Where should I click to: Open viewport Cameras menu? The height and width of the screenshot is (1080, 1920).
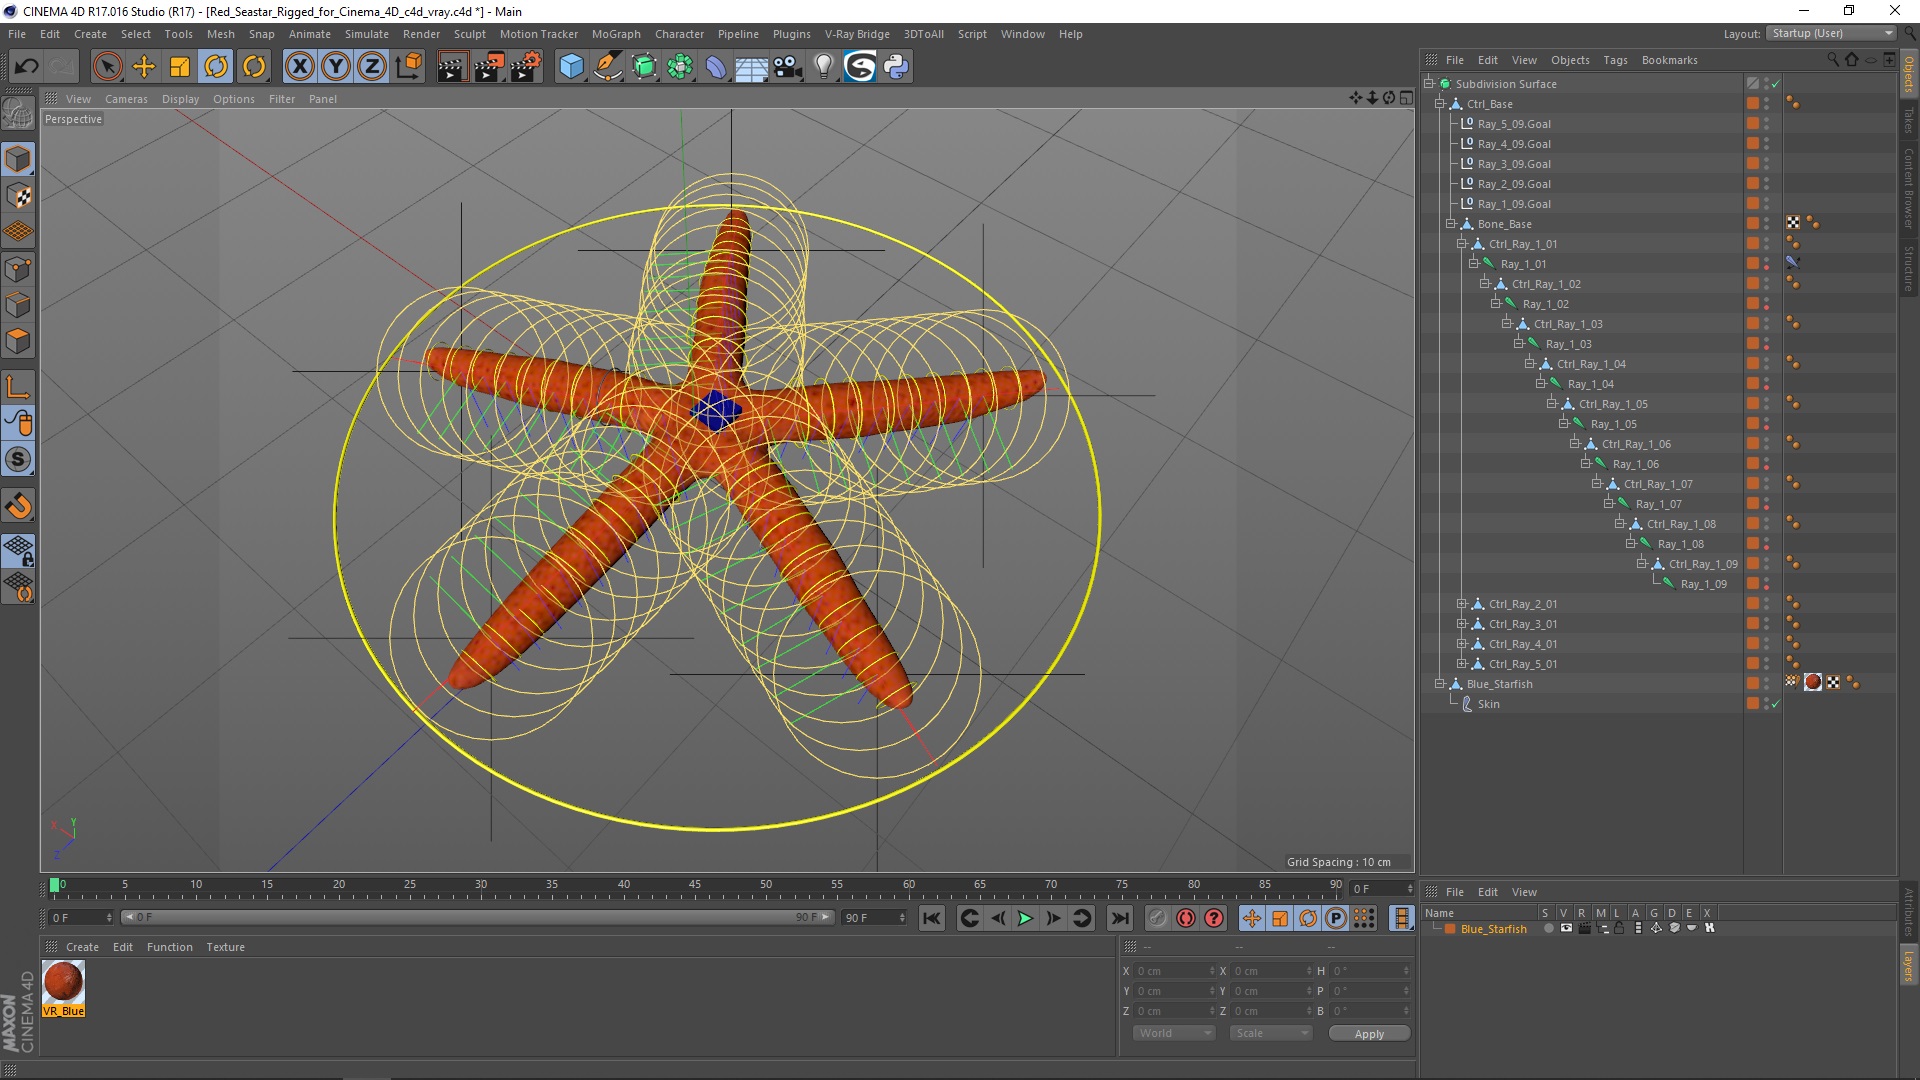pos(126,99)
